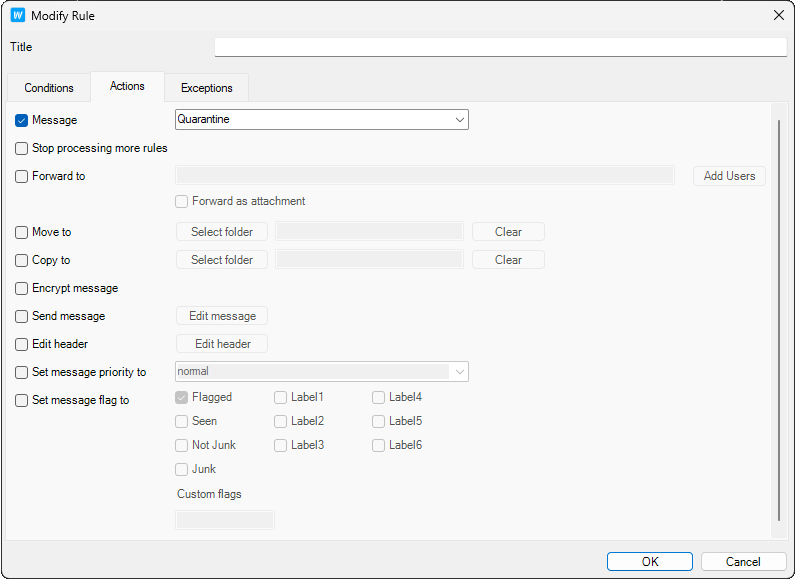This screenshot has width=796, height=579.
Task: Check the Not Junk flag
Action: (181, 445)
